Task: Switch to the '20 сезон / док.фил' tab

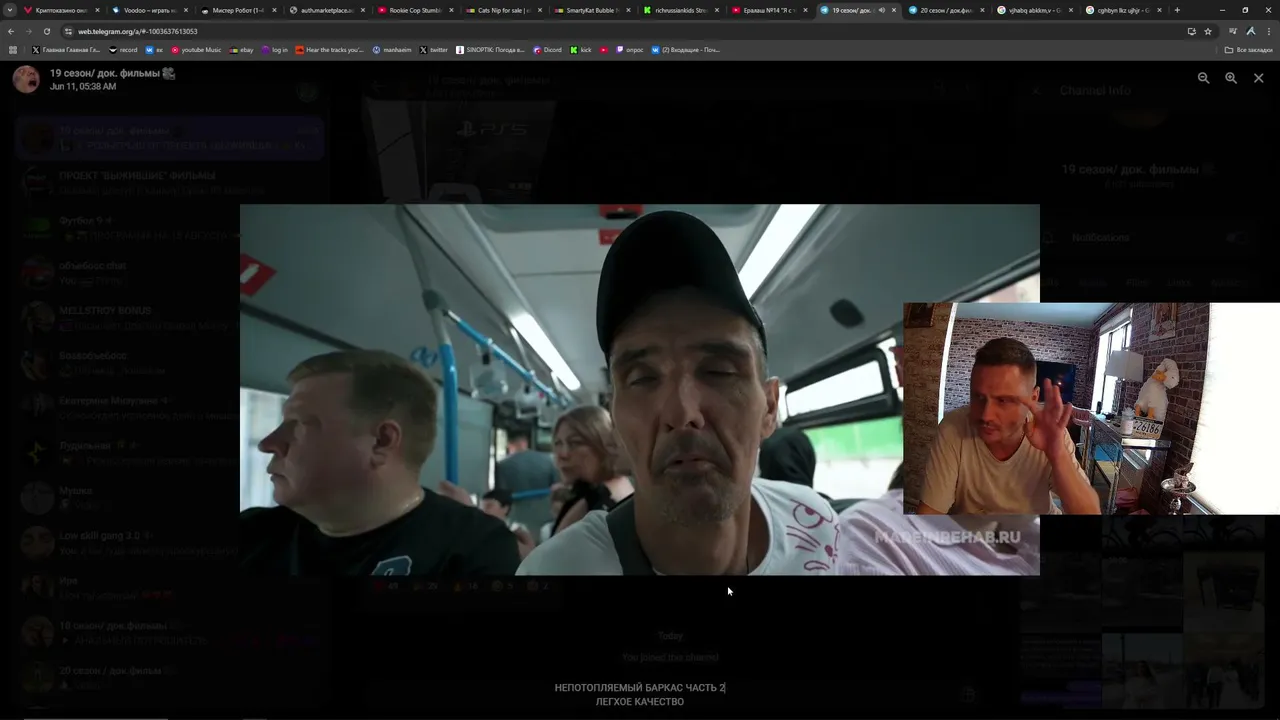Action: click(946, 10)
